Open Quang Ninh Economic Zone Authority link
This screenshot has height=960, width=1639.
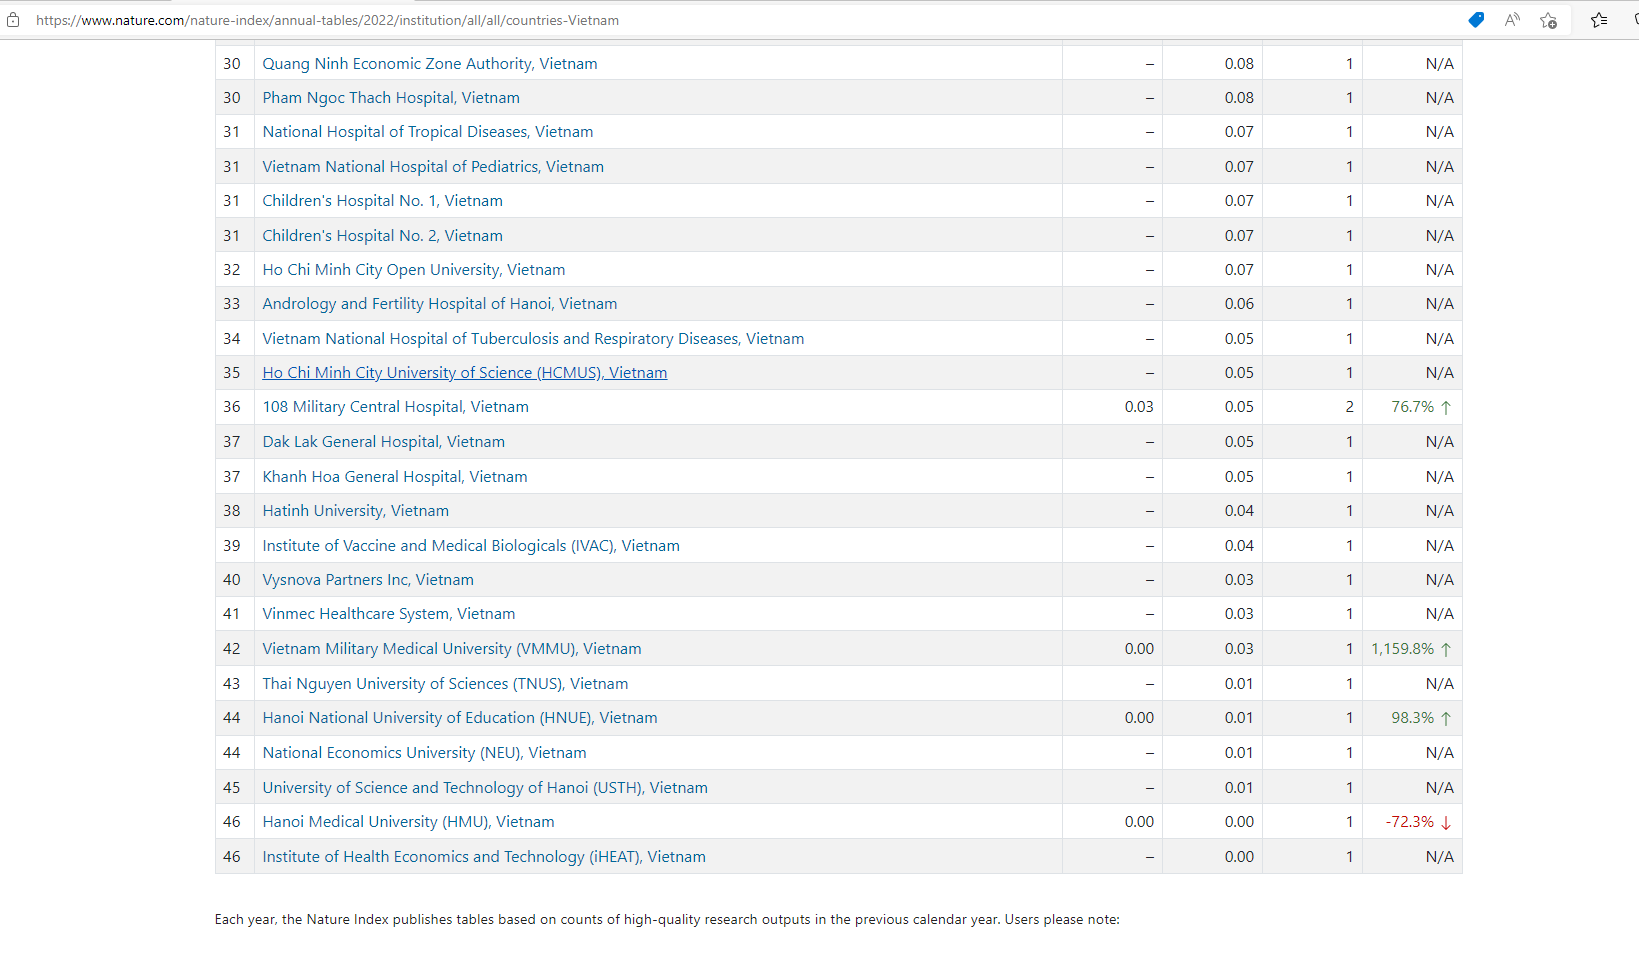429,64
